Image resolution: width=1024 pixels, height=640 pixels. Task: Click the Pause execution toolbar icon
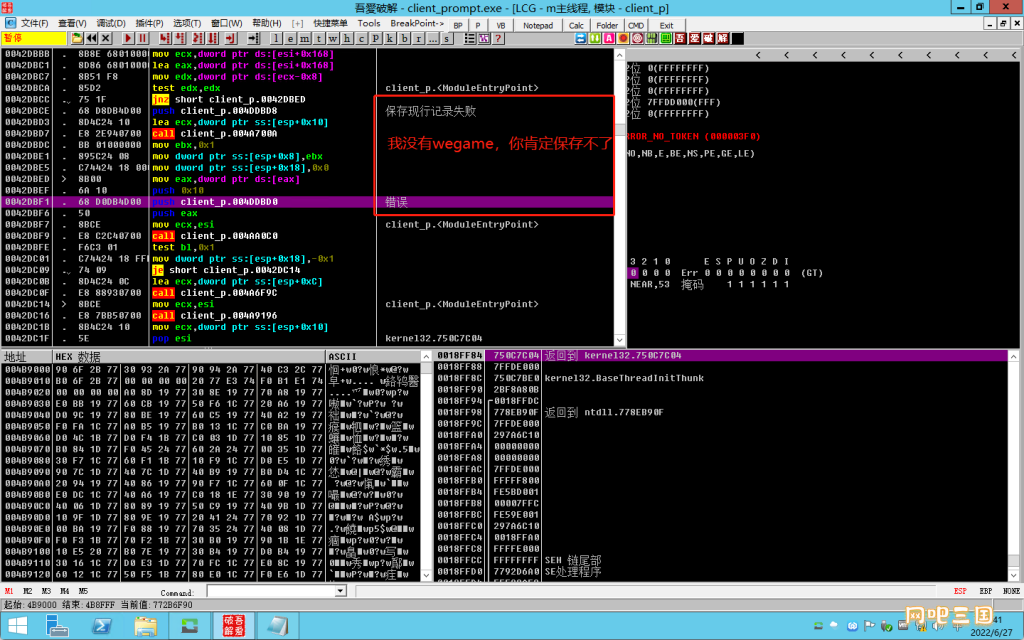pos(142,39)
